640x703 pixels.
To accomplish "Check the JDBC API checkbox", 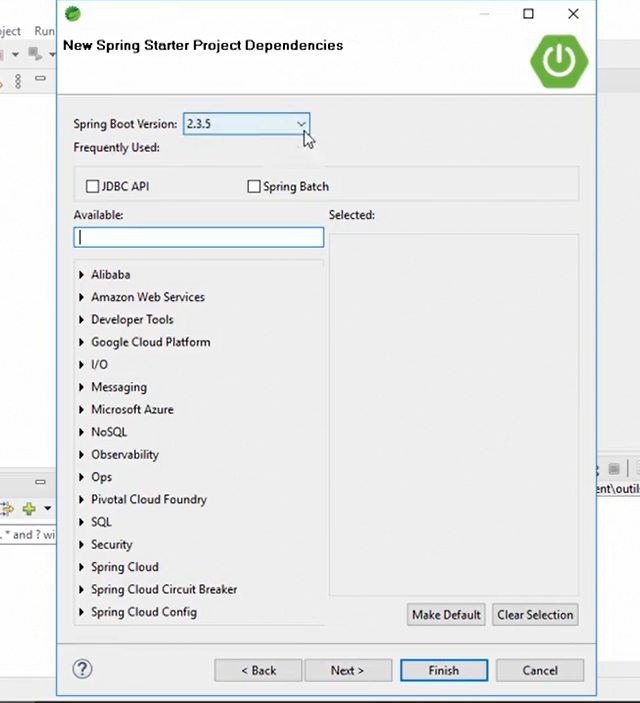I will click(x=92, y=186).
